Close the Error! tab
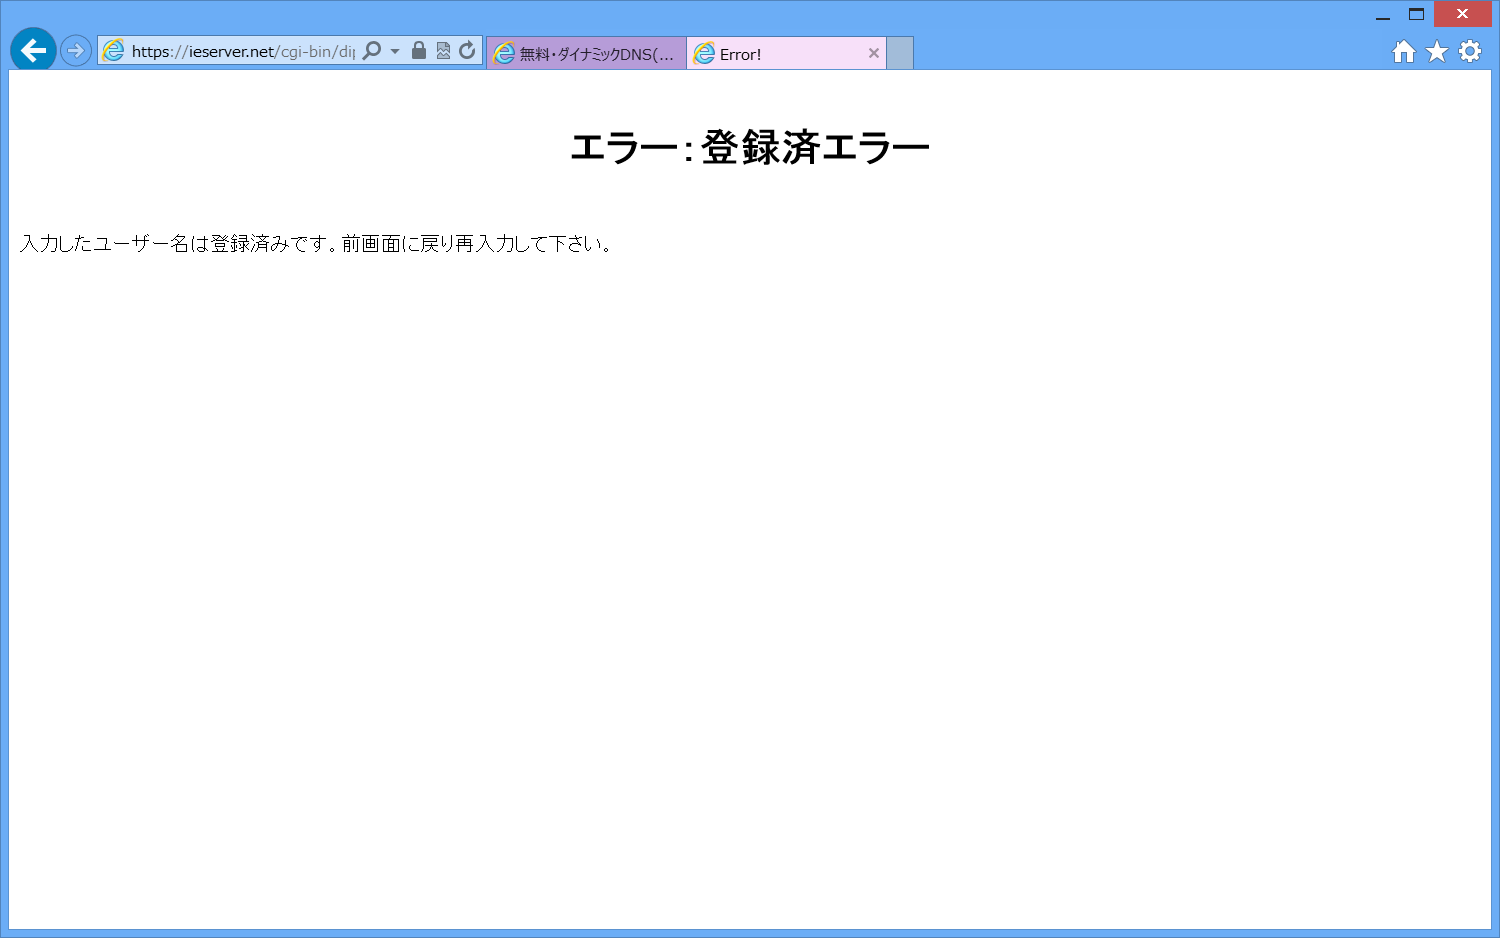 click(x=873, y=53)
